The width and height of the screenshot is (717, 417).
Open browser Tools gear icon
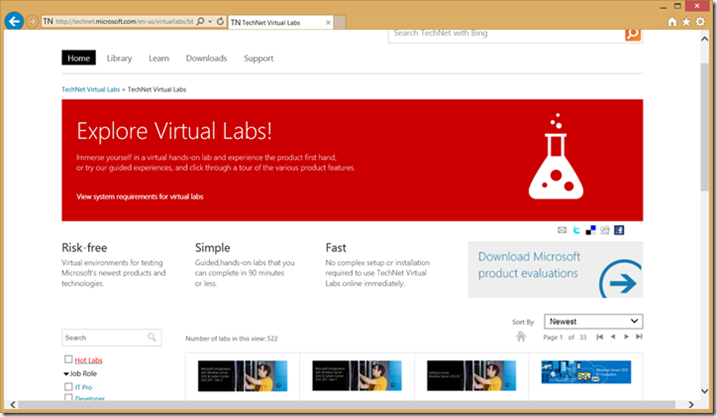[700, 22]
